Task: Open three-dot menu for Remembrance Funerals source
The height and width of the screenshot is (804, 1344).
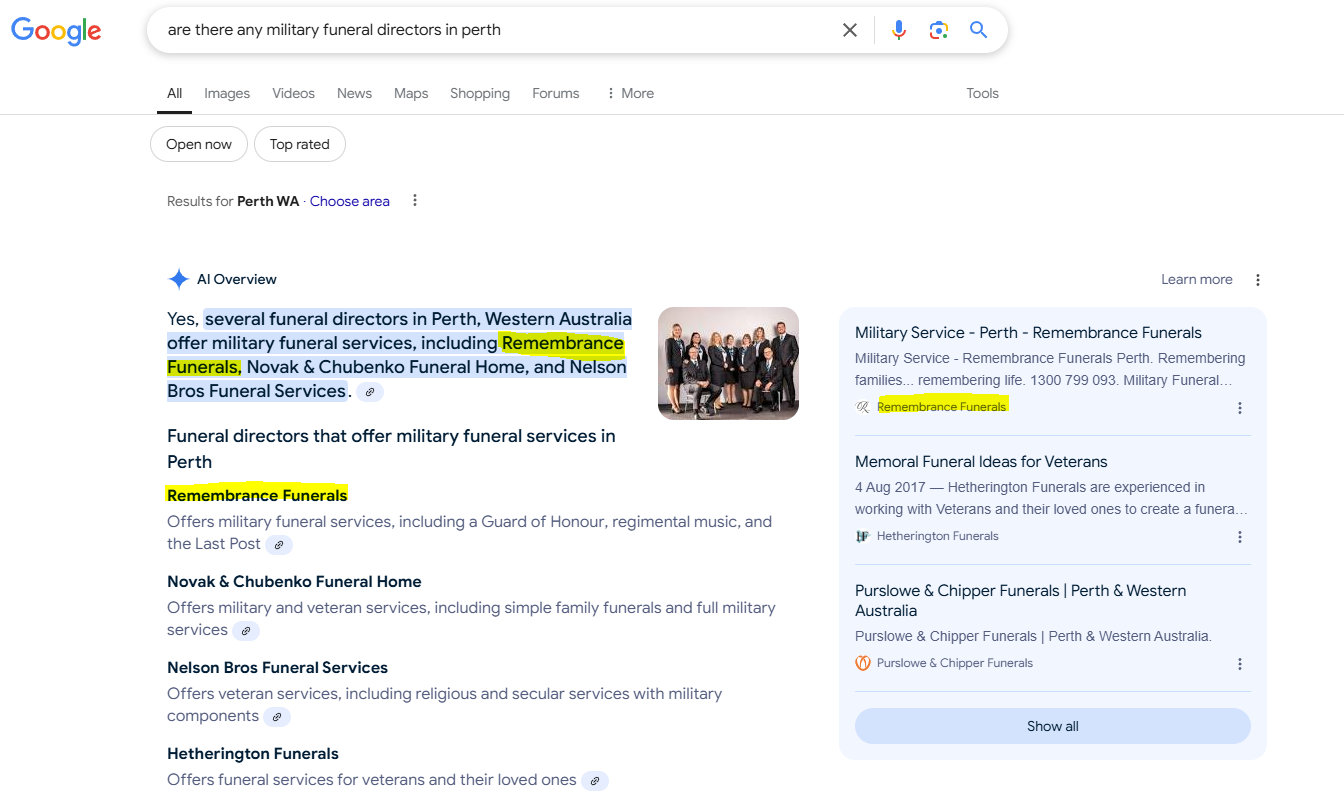Action: coord(1240,408)
